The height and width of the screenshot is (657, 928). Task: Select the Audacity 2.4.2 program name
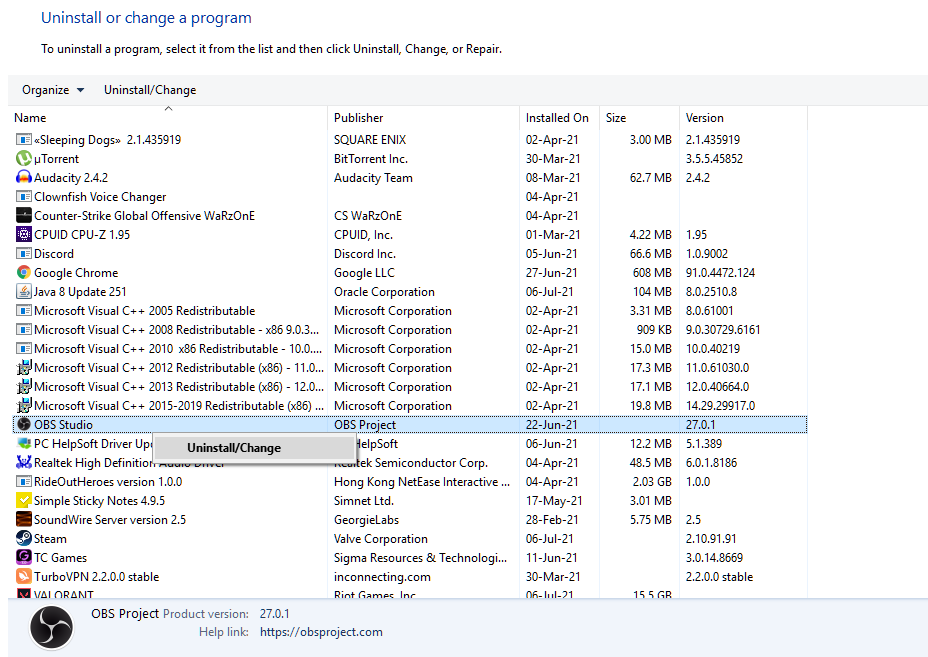point(71,178)
